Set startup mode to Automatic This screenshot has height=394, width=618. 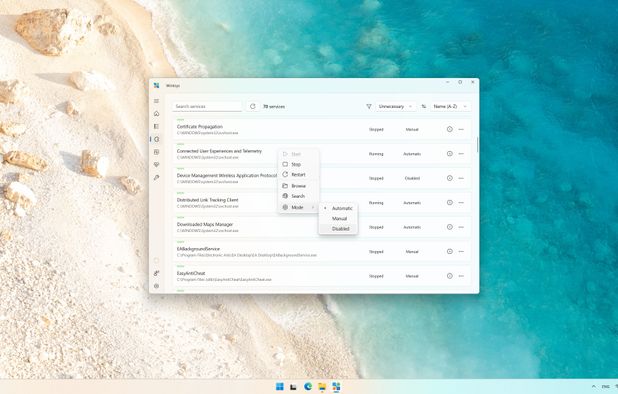coord(339,208)
